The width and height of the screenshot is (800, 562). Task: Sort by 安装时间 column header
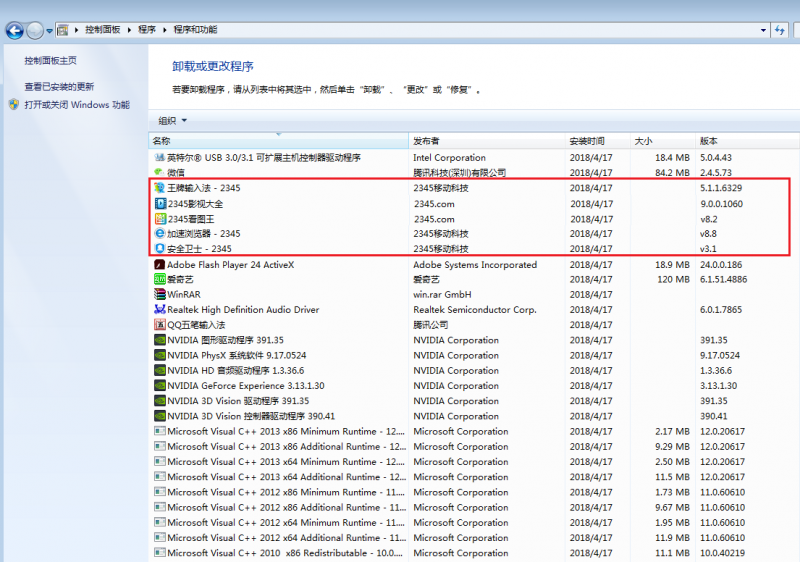[597, 141]
